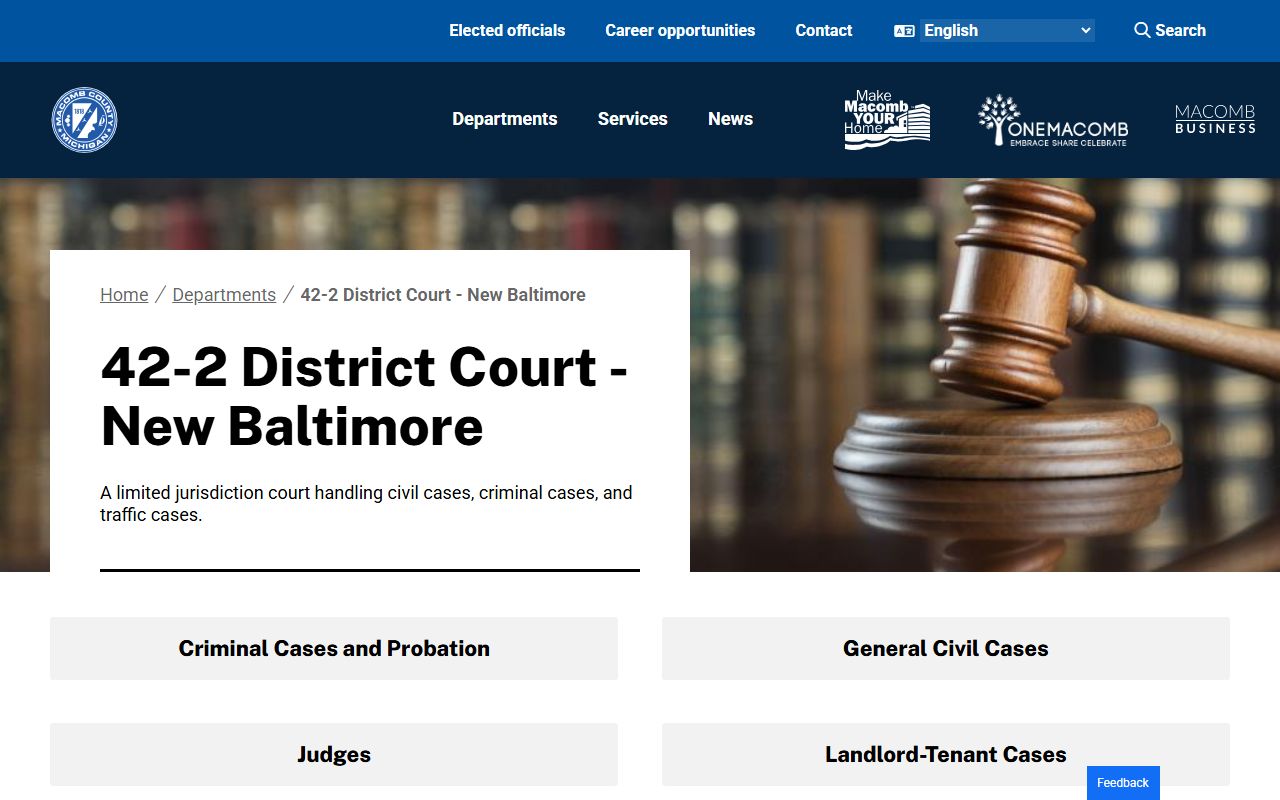Click the 42-2 District Court heading
The height and width of the screenshot is (800, 1280).
pyautogui.click(x=365, y=396)
